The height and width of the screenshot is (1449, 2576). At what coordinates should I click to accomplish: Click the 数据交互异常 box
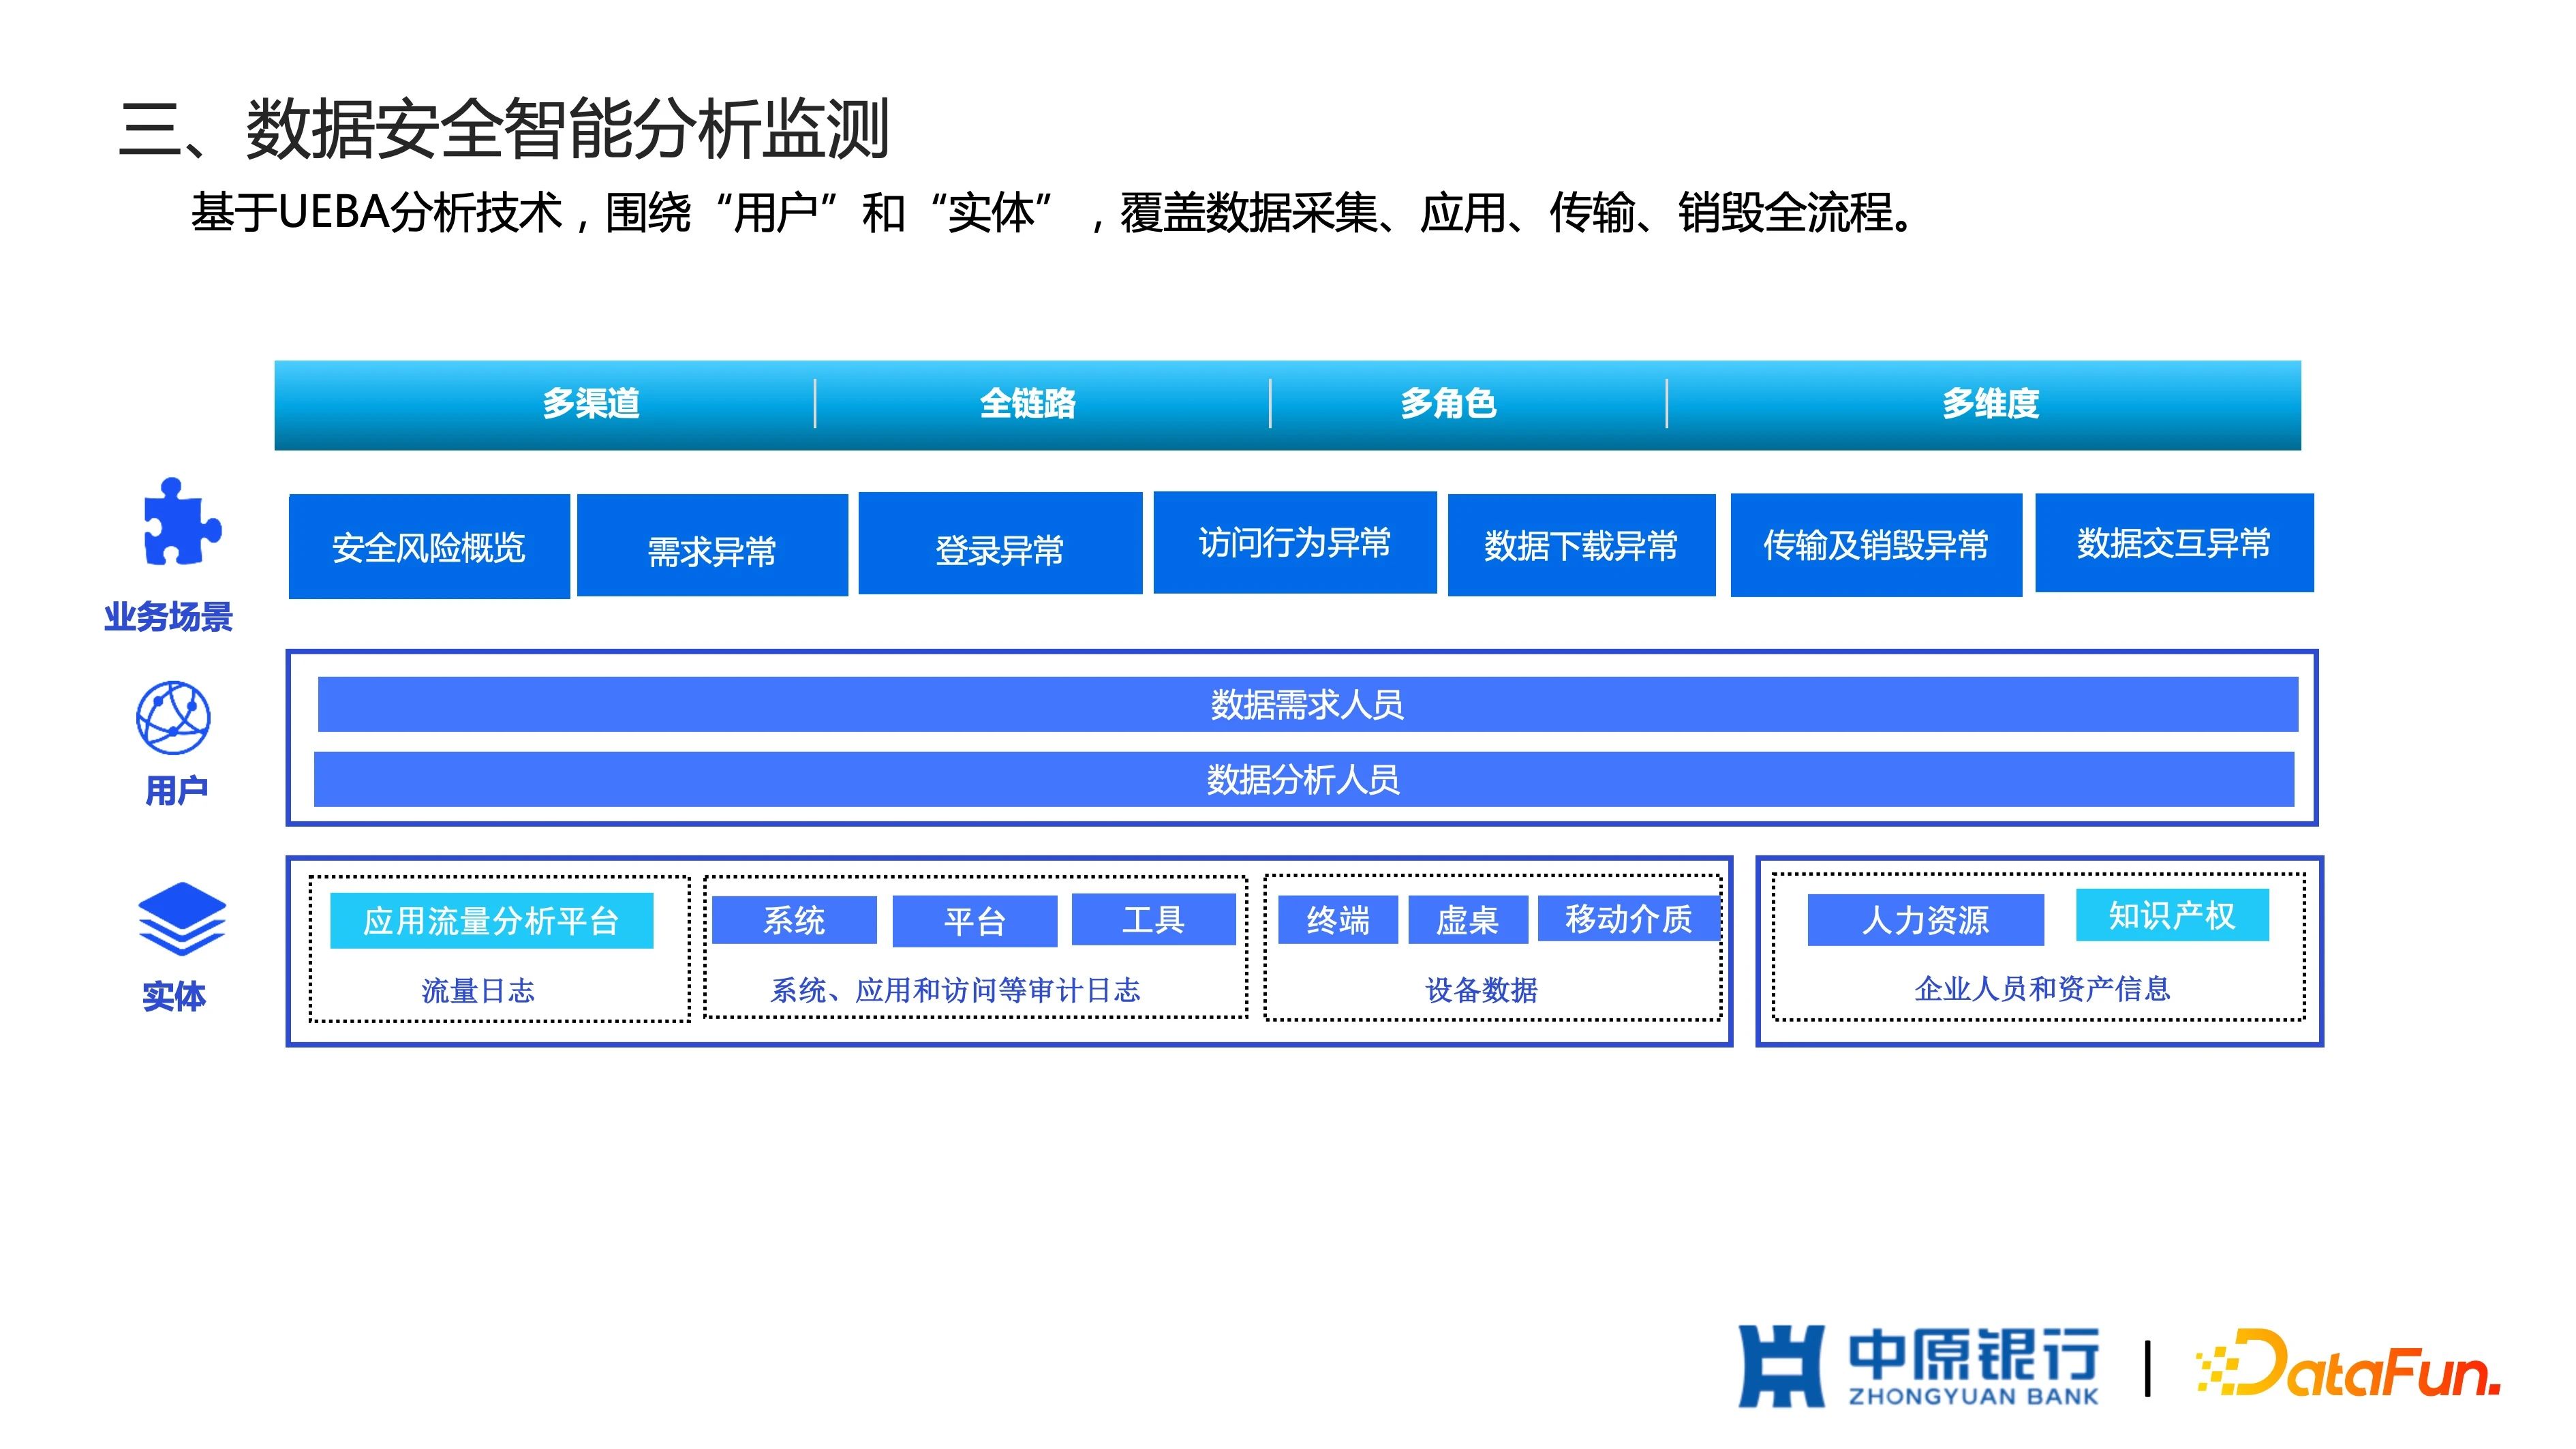tap(2174, 543)
